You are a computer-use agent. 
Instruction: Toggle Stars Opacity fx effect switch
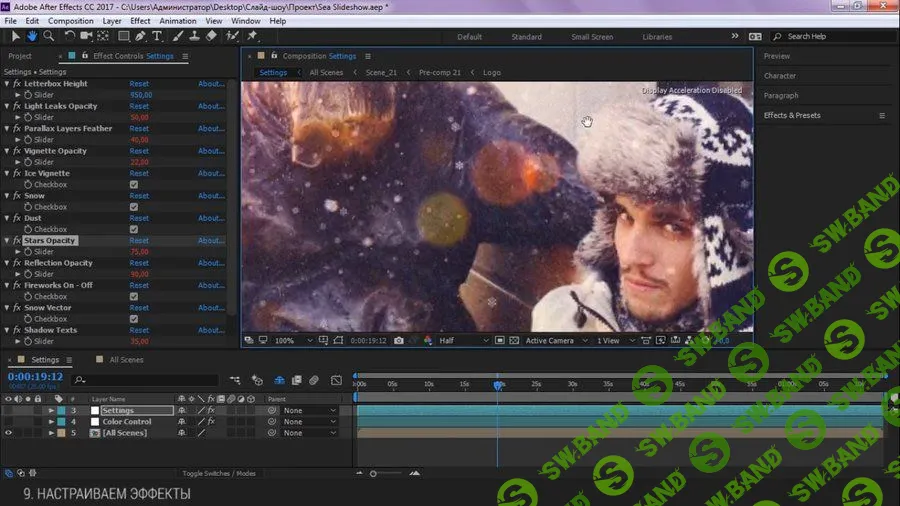[x=17, y=240]
